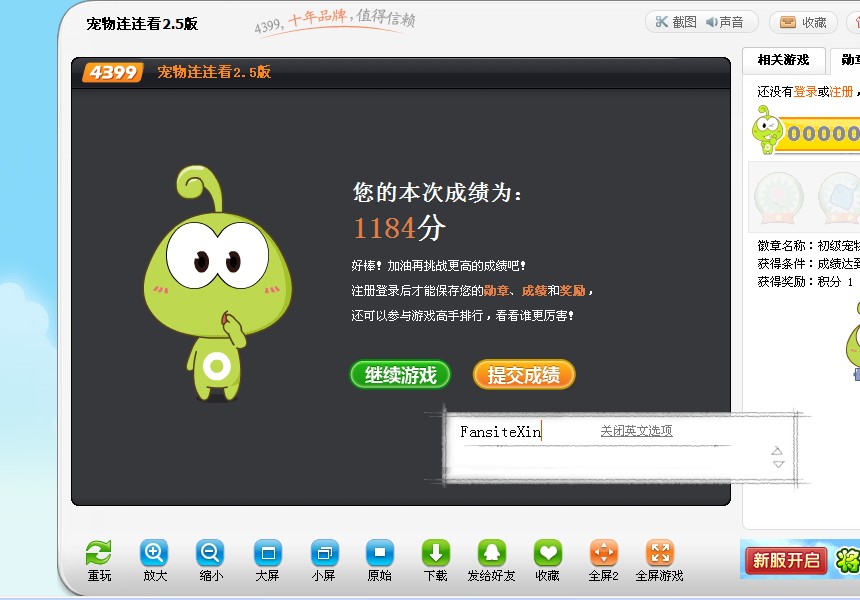Click the page title 宠物连连看2.5版
Viewport: 860px width, 600px height.
point(142,24)
